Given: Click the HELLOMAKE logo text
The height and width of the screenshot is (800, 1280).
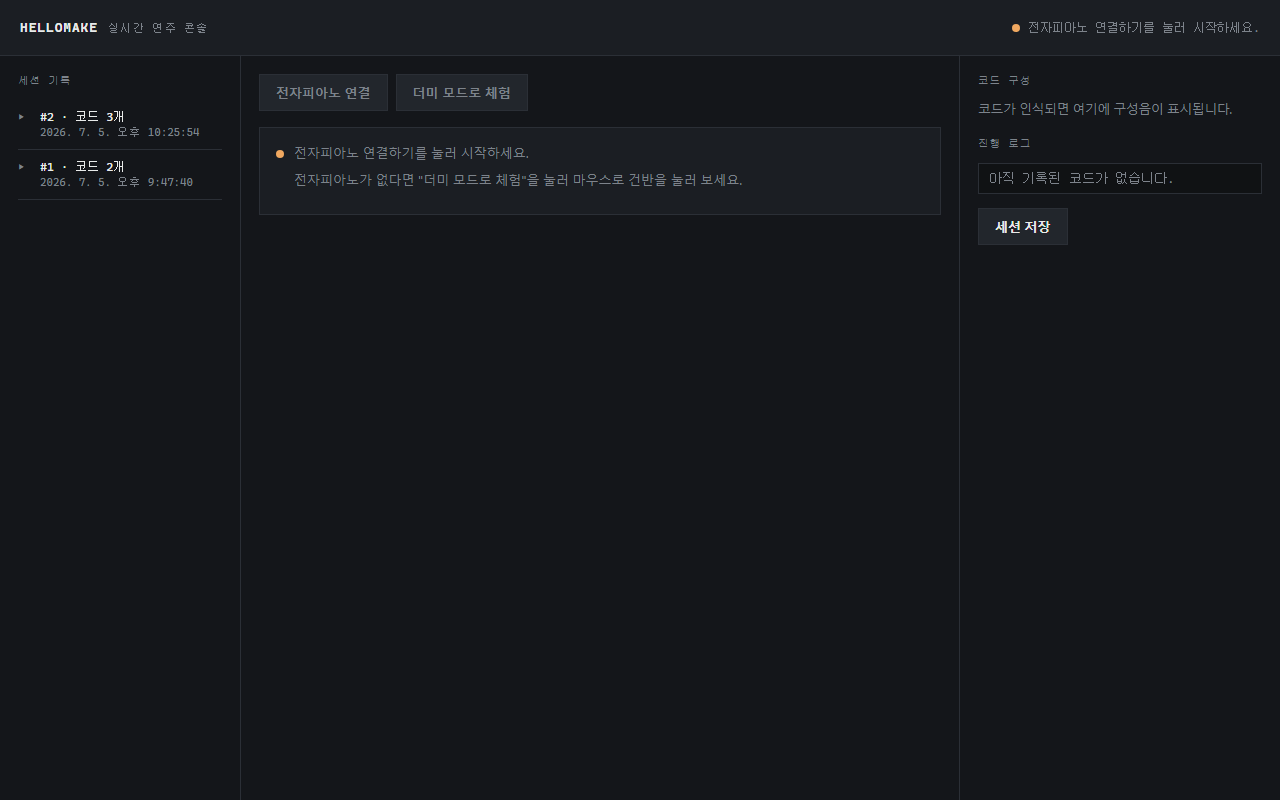Looking at the screenshot, I should tap(59, 28).
